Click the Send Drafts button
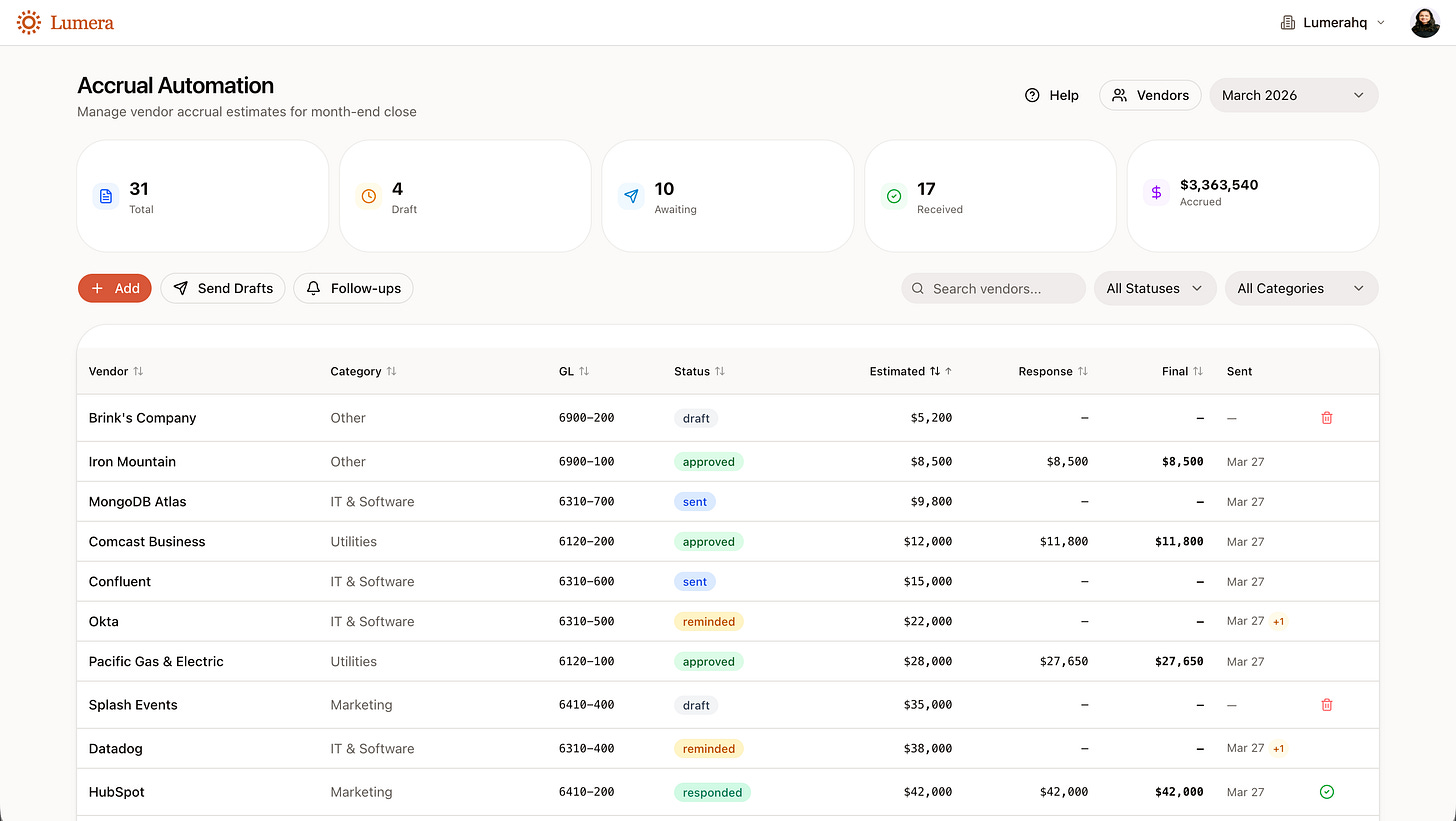This screenshot has height=821, width=1456. 223,288
